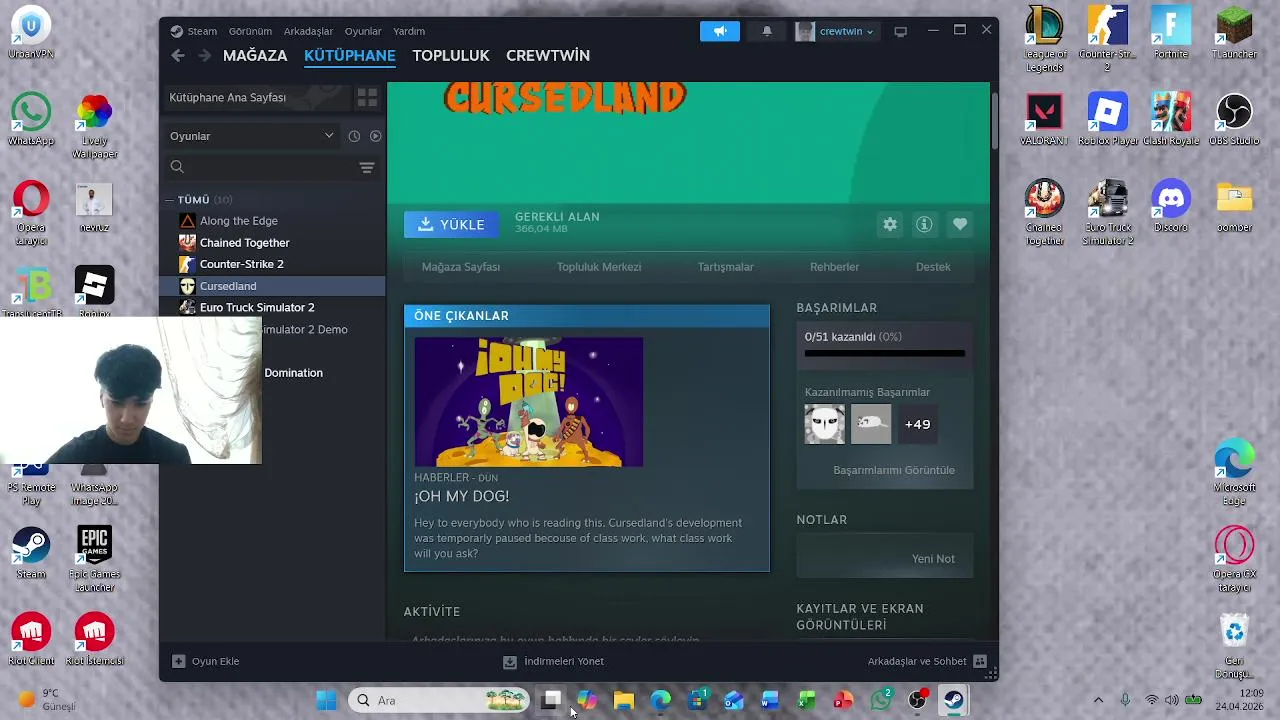Sort library by recent activity clock icon

[354, 136]
